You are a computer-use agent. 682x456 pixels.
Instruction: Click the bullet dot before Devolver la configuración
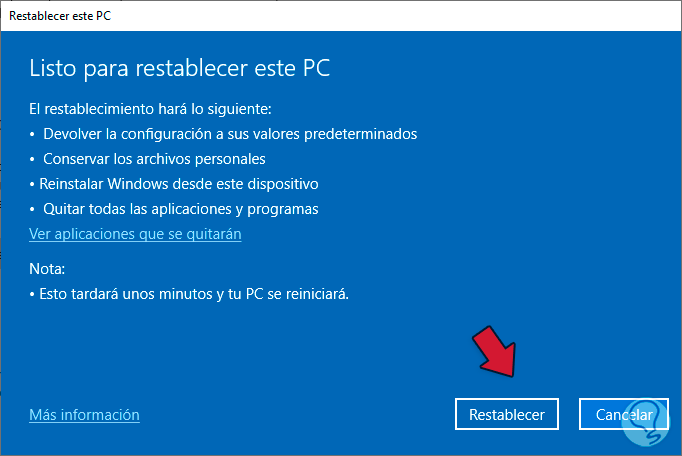pos(32,134)
